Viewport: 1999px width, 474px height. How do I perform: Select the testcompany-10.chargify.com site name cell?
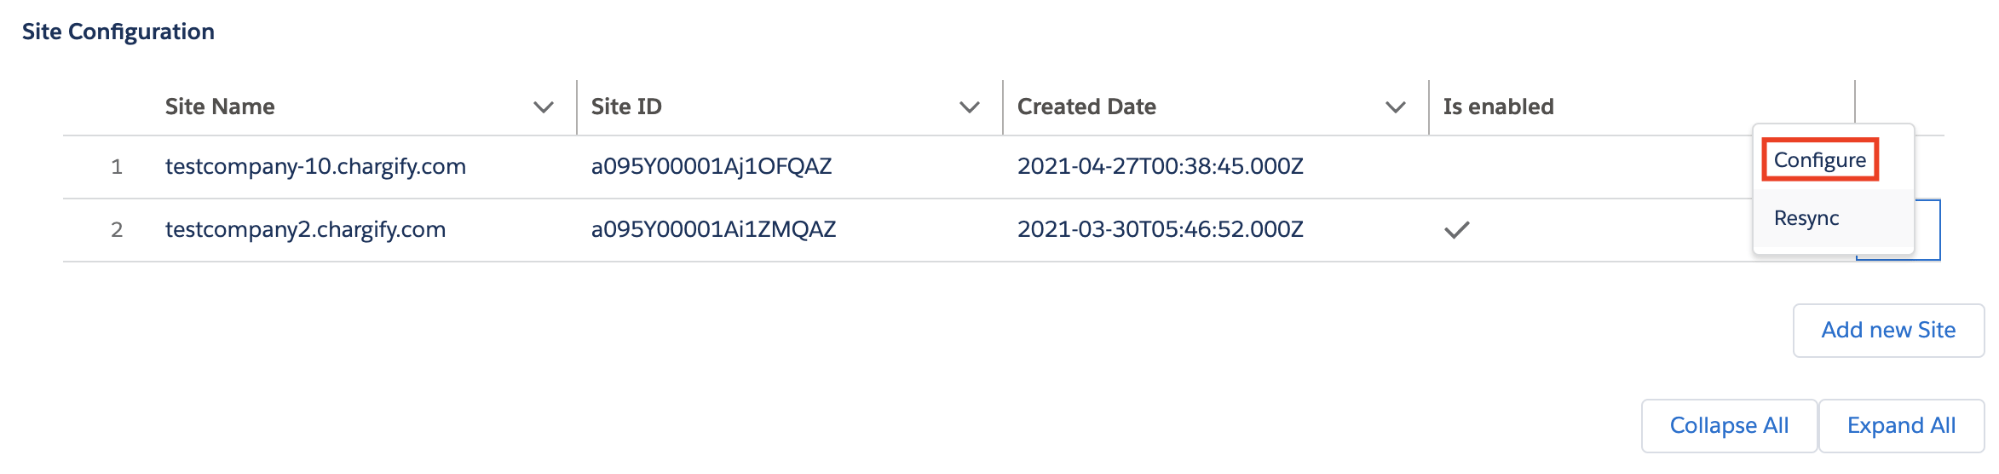[315, 166]
